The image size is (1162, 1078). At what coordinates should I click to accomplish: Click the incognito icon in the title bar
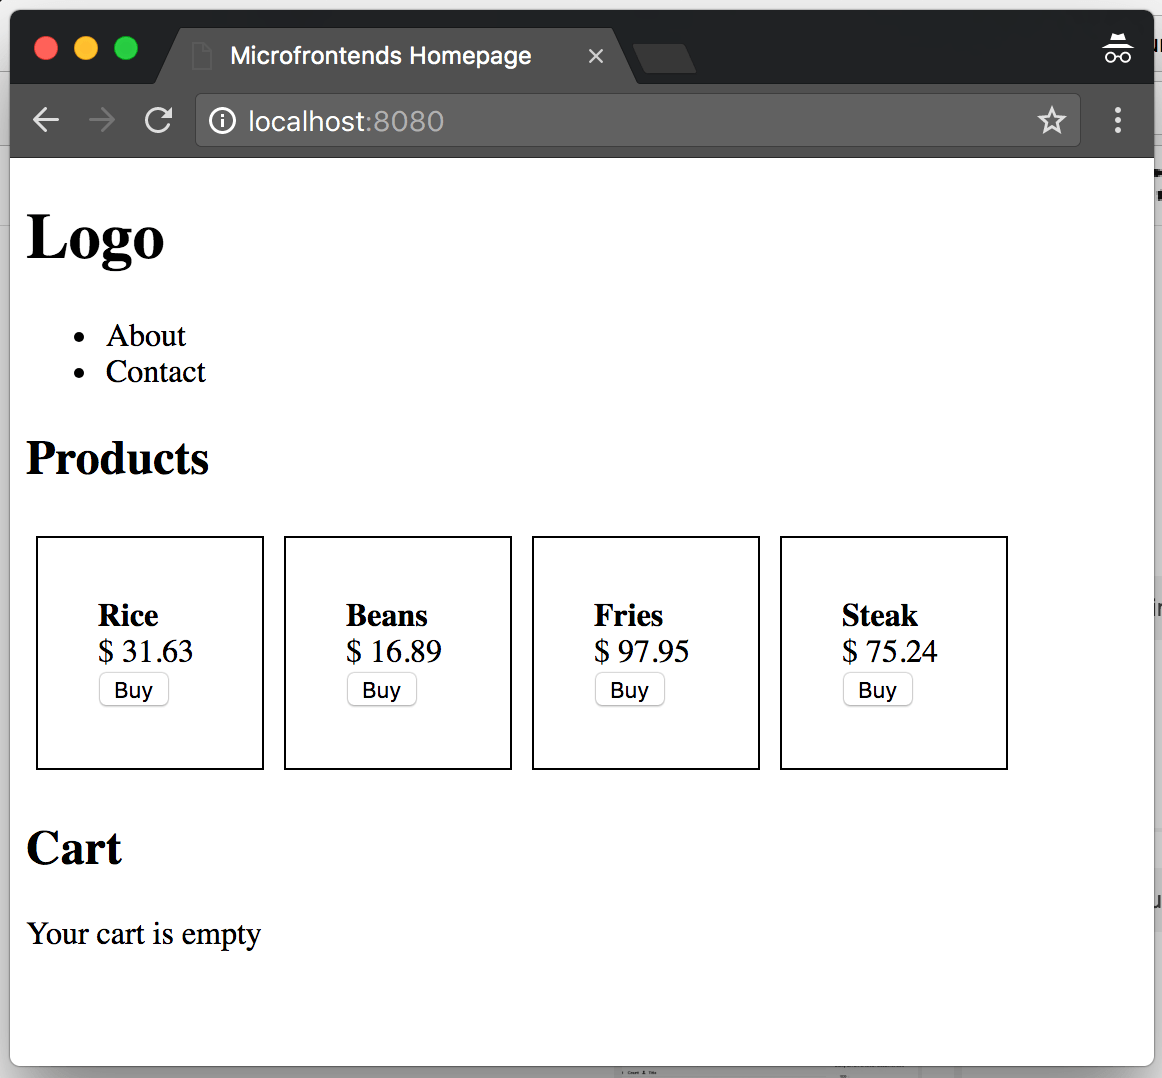pos(1117,49)
